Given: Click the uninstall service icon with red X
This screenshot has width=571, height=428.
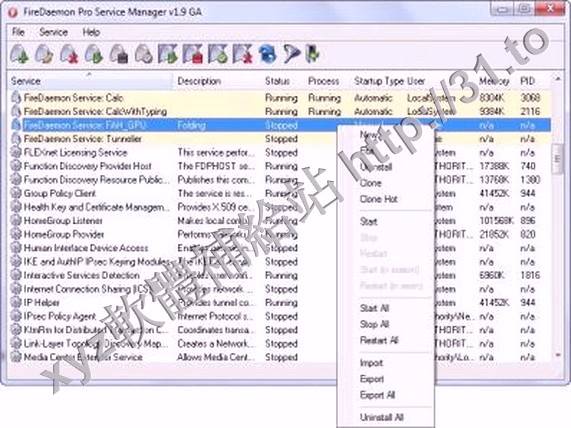Looking at the screenshot, I should point(69,54).
